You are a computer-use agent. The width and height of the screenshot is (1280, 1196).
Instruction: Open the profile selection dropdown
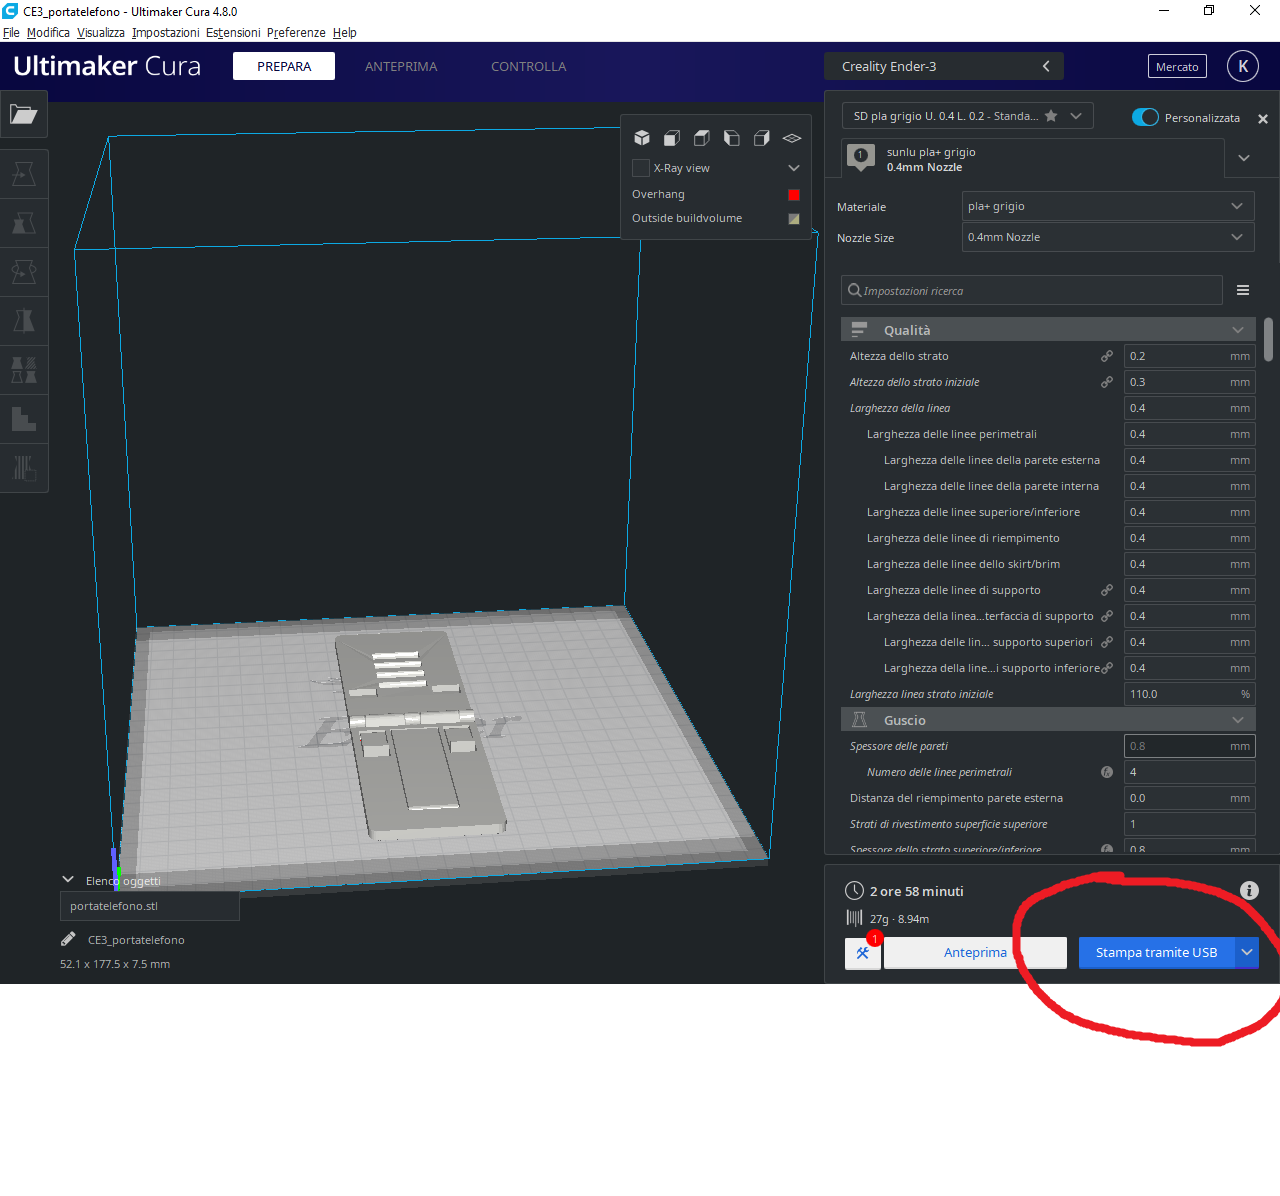pyautogui.click(x=967, y=116)
